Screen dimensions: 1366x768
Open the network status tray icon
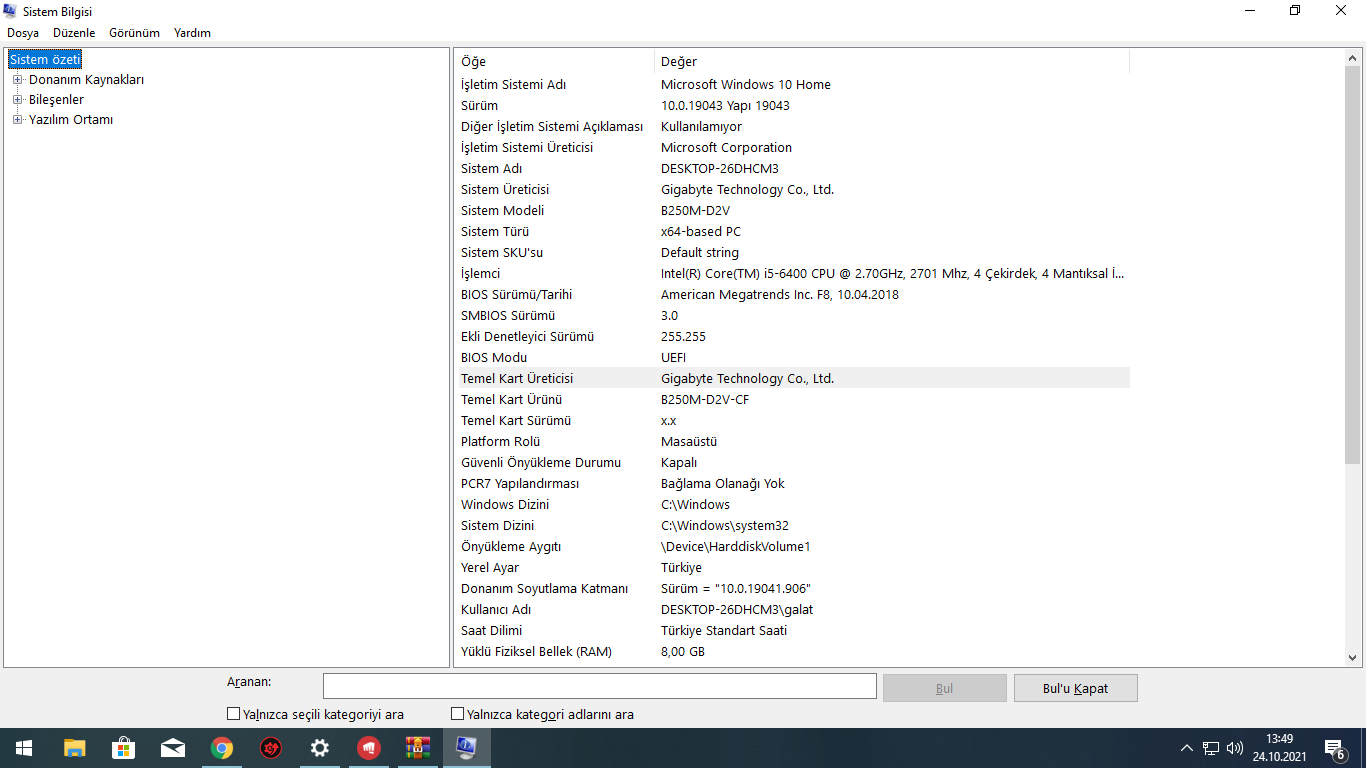pos(1211,748)
